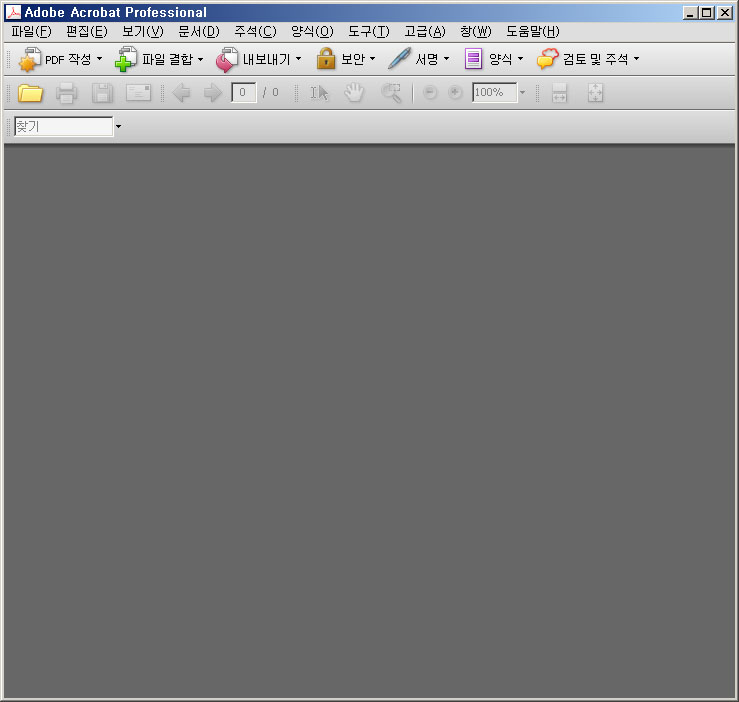Expand the 내보내기 dropdown arrow
739x702 pixels.
click(298, 59)
